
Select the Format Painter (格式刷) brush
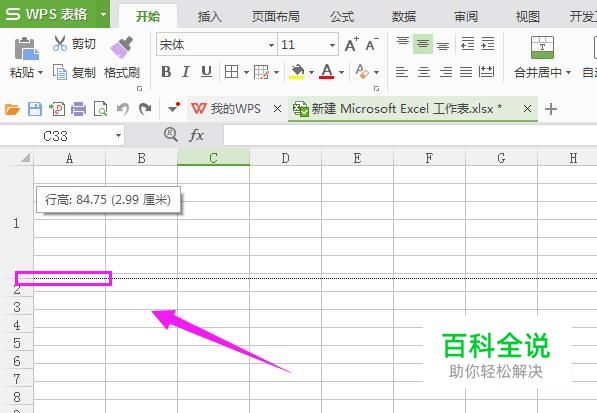pyautogui.click(x=122, y=48)
